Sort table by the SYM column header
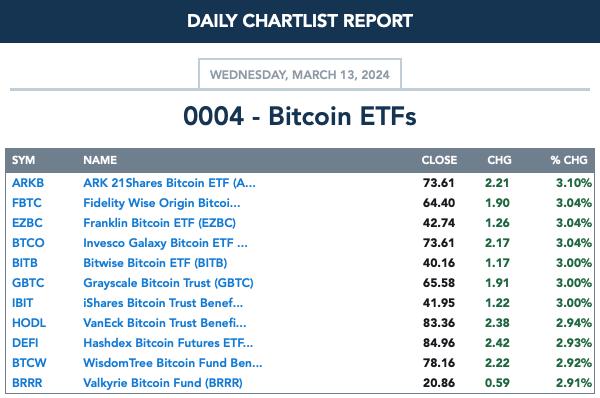The image size is (600, 398). [23, 160]
